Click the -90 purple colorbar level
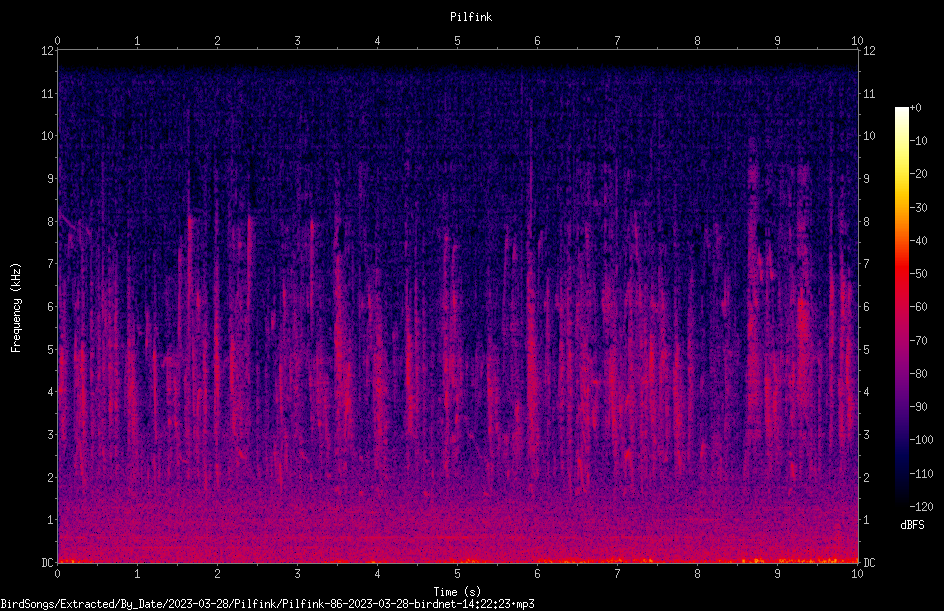 click(x=901, y=406)
